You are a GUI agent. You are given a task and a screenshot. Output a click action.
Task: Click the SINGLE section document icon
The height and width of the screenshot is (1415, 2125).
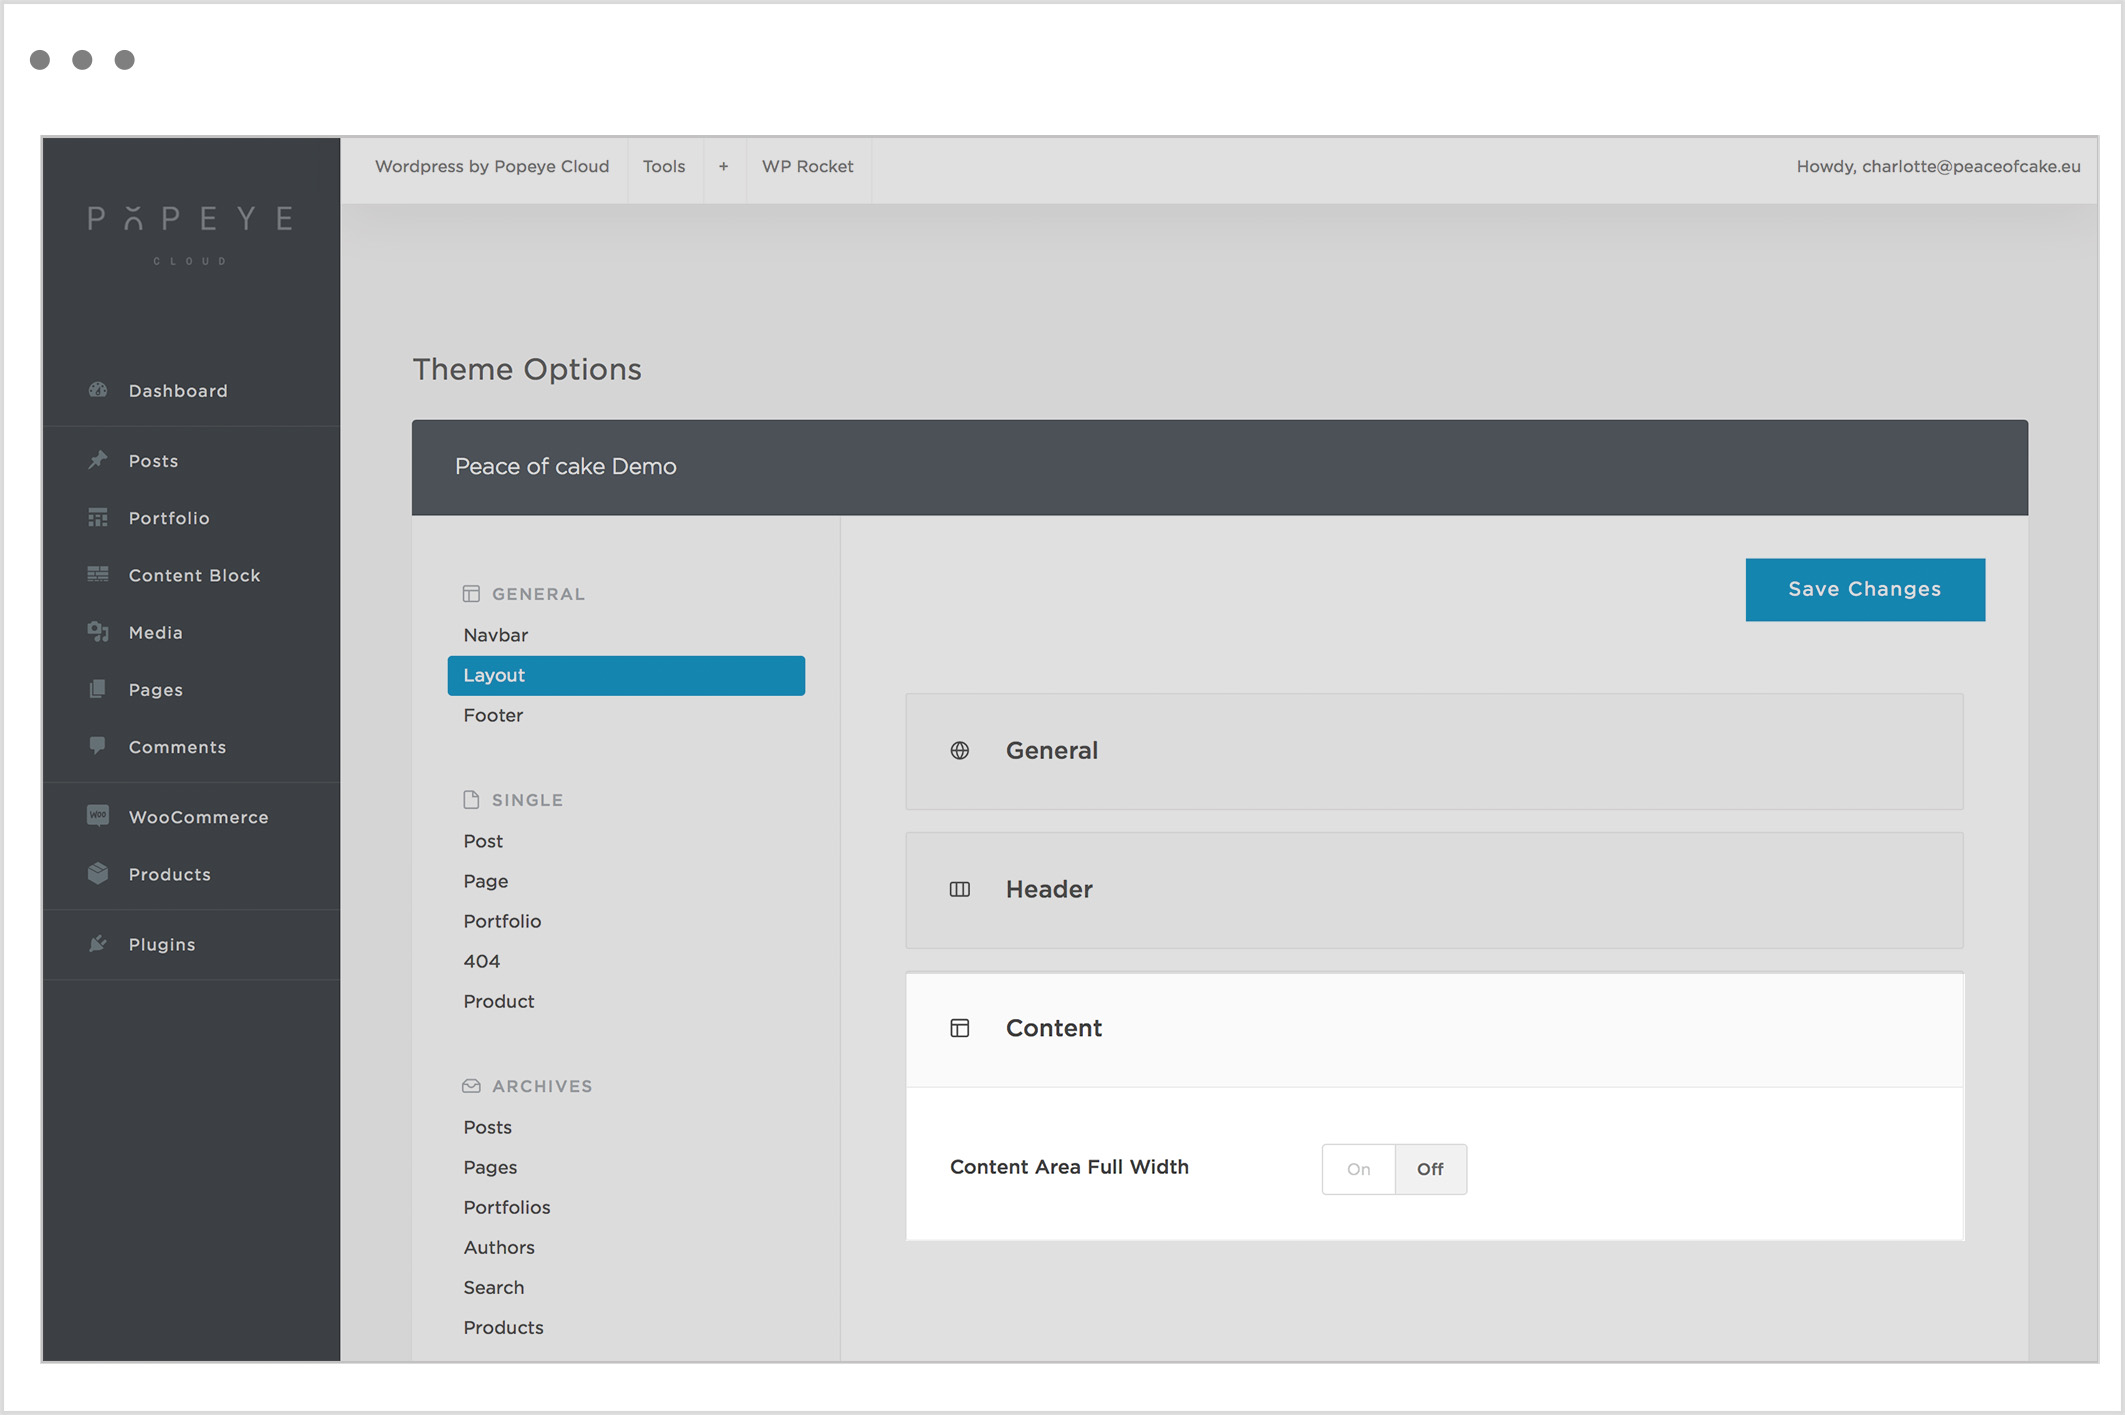[471, 800]
